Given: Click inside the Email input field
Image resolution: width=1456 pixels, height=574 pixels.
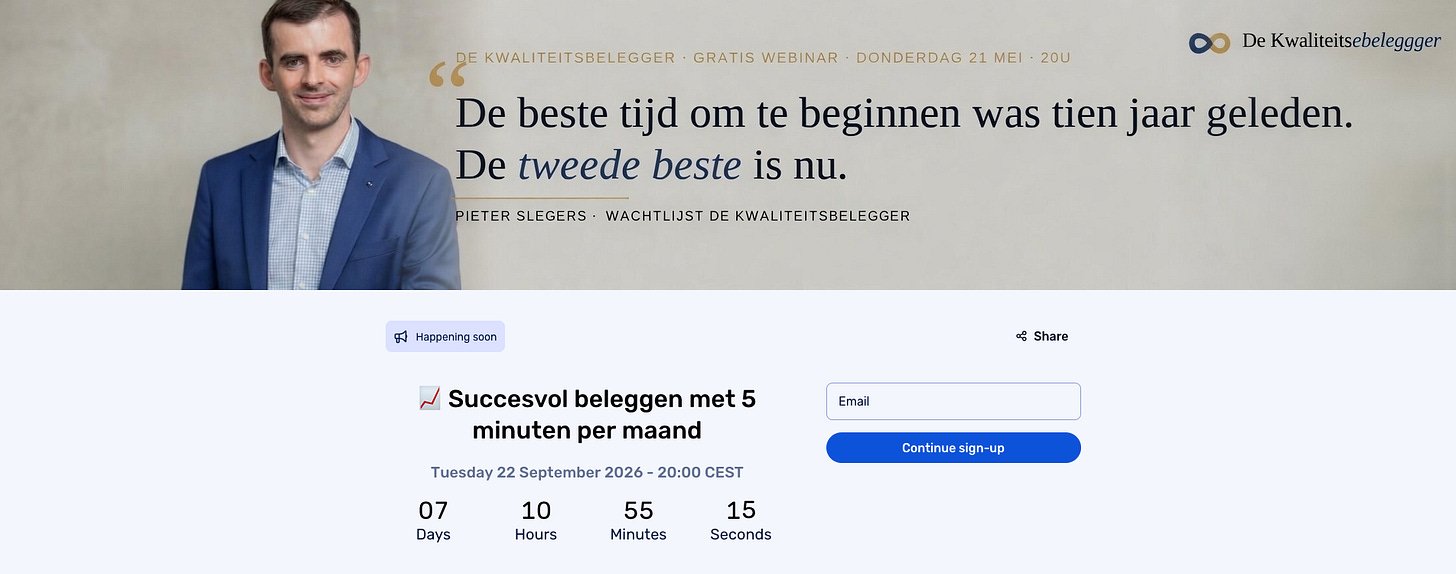Looking at the screenshot, I should 953,401.
